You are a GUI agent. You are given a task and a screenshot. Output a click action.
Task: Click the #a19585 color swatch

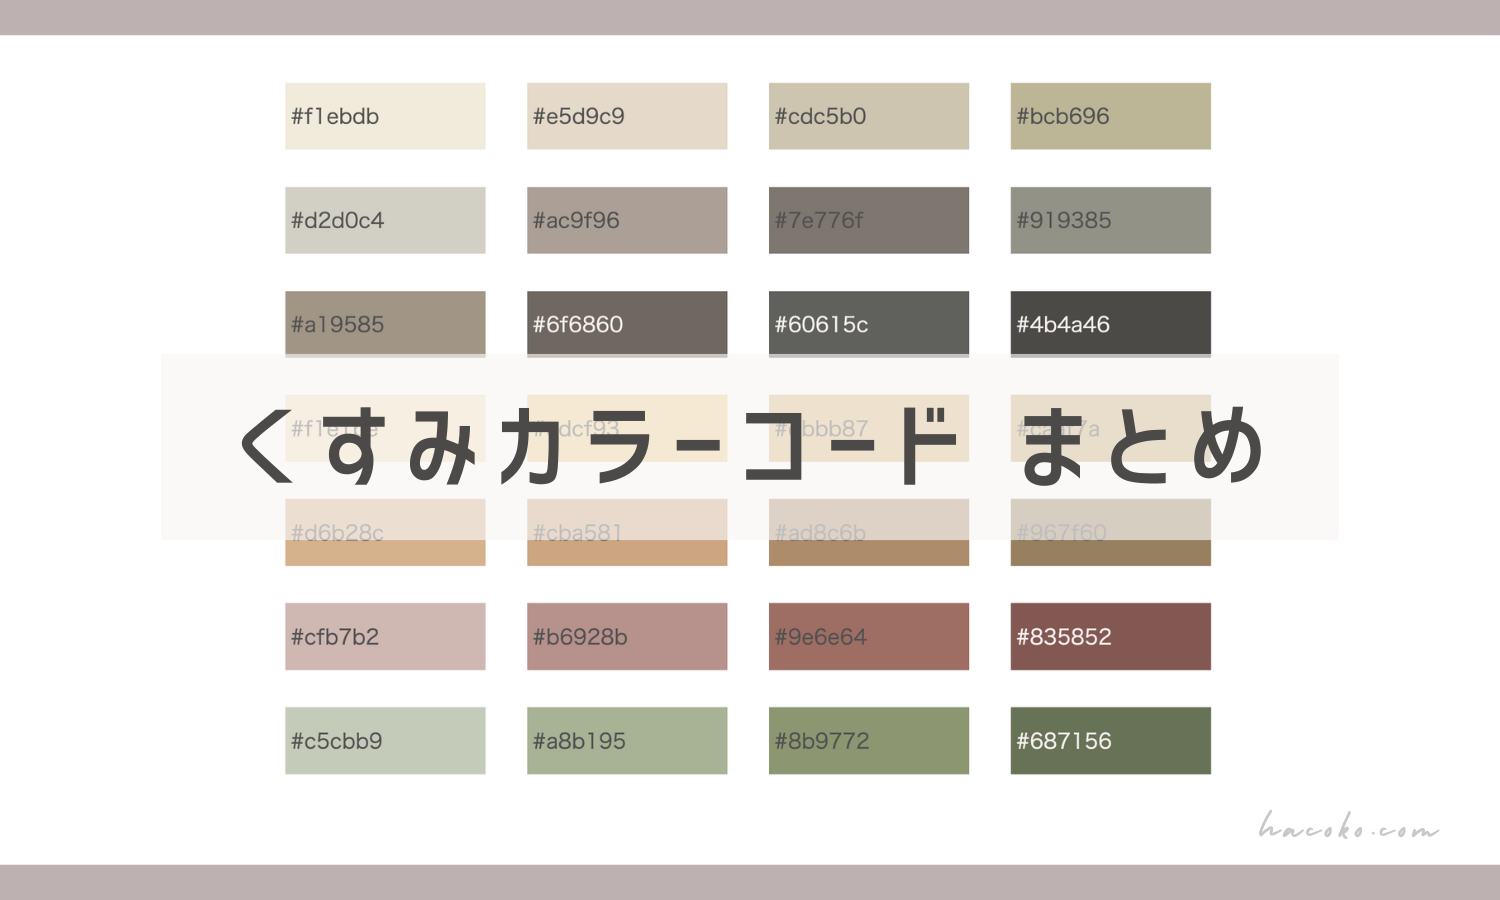click(x=385, y=324)
